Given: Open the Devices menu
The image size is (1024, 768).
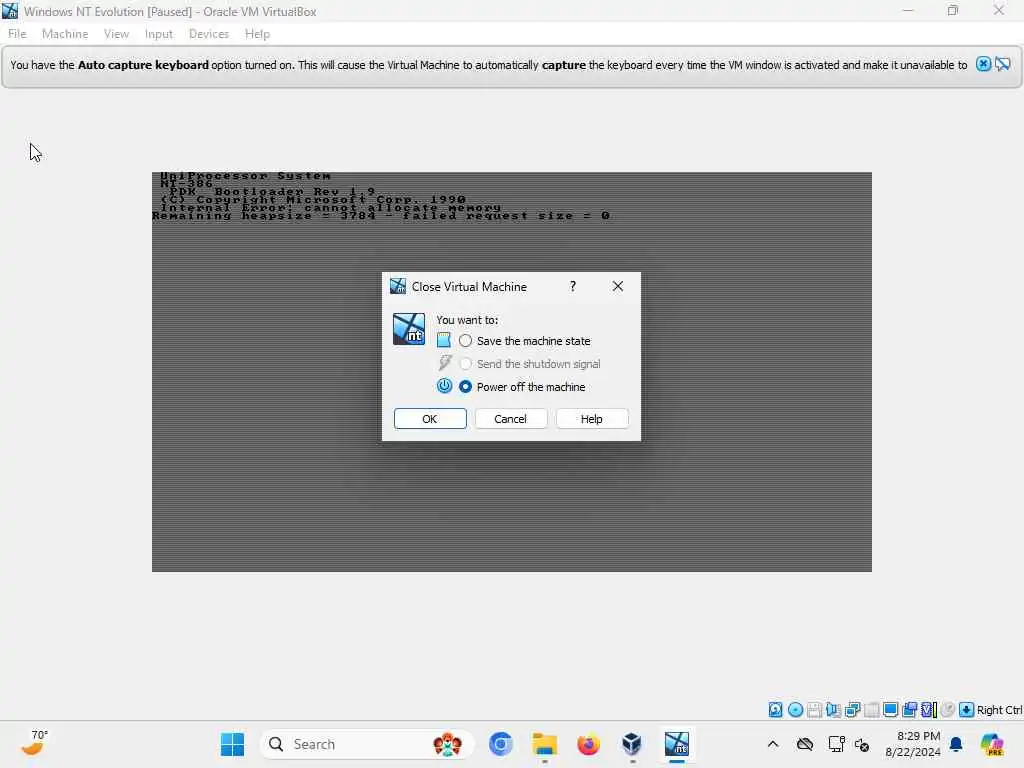Looking at the screenshot, I should click(x=209, y=34).
